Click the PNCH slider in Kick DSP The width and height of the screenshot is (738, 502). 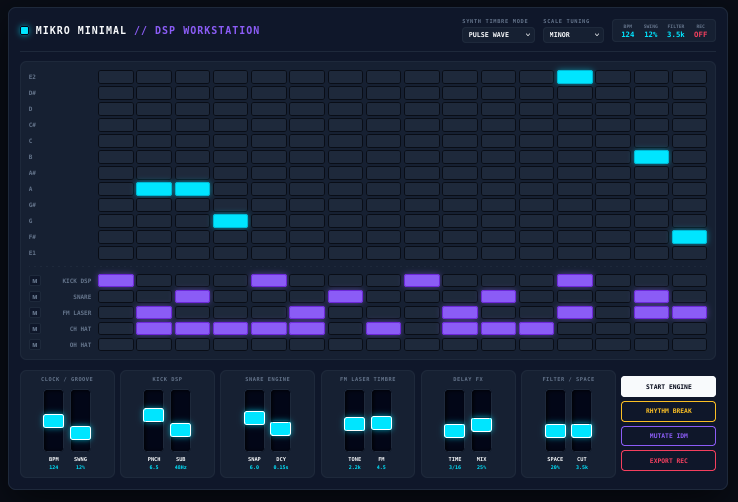coord(153,421)
